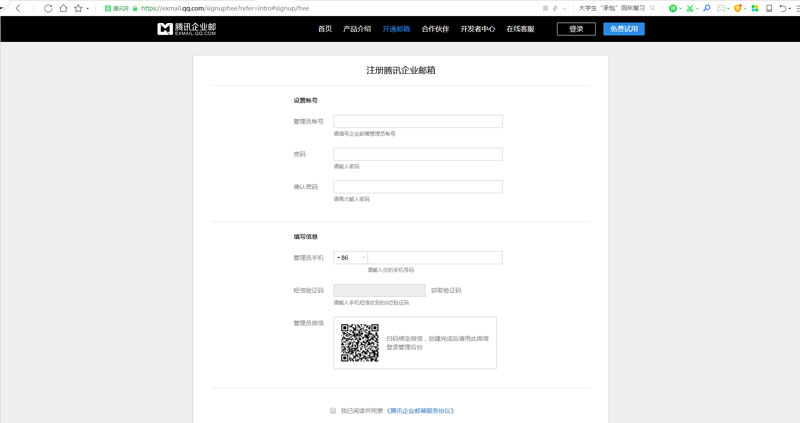Click the 注册腾讯企业邮箱 heading text
Viewport: 800px width, 423px height.
click(401, 70)
